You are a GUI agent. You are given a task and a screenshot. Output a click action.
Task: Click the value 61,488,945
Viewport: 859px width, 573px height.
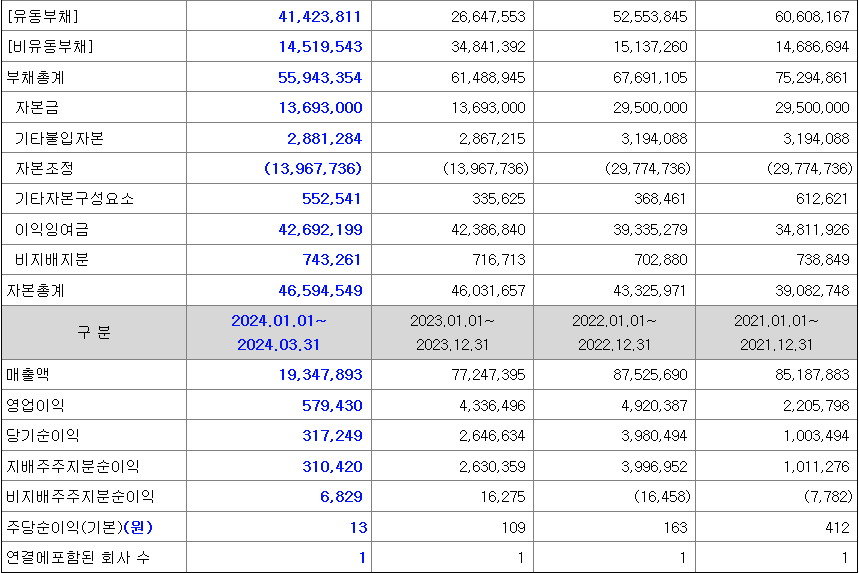click(x=488, y=77)
